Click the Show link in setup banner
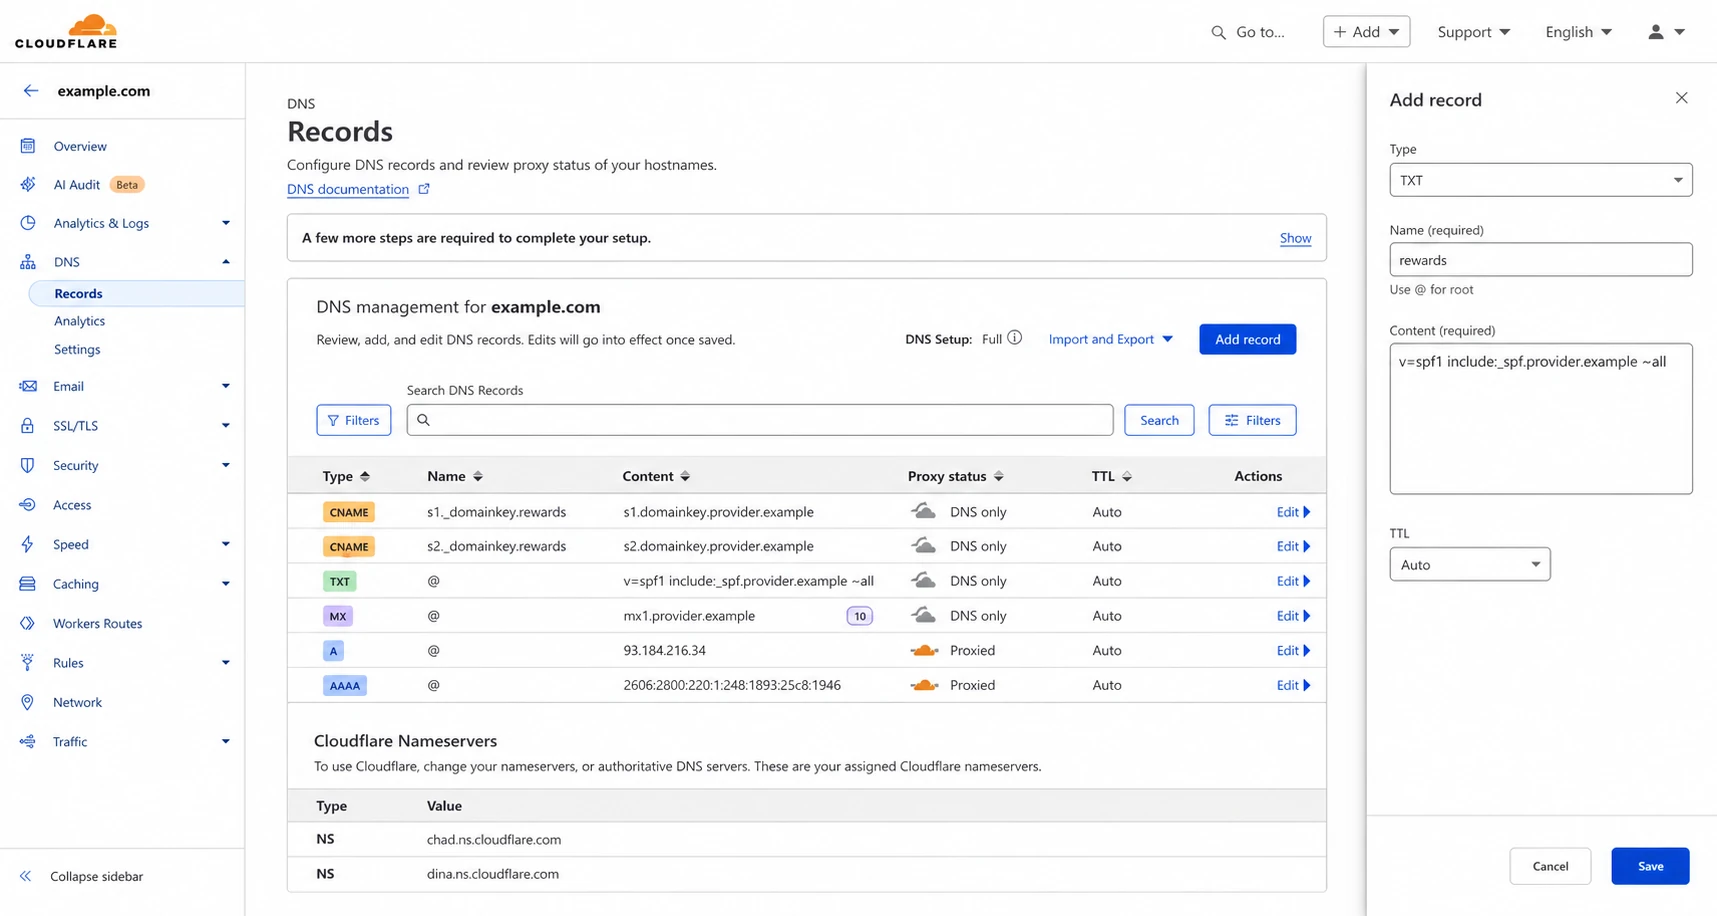Screen dimensions: 1717x916 [1295, 238]
